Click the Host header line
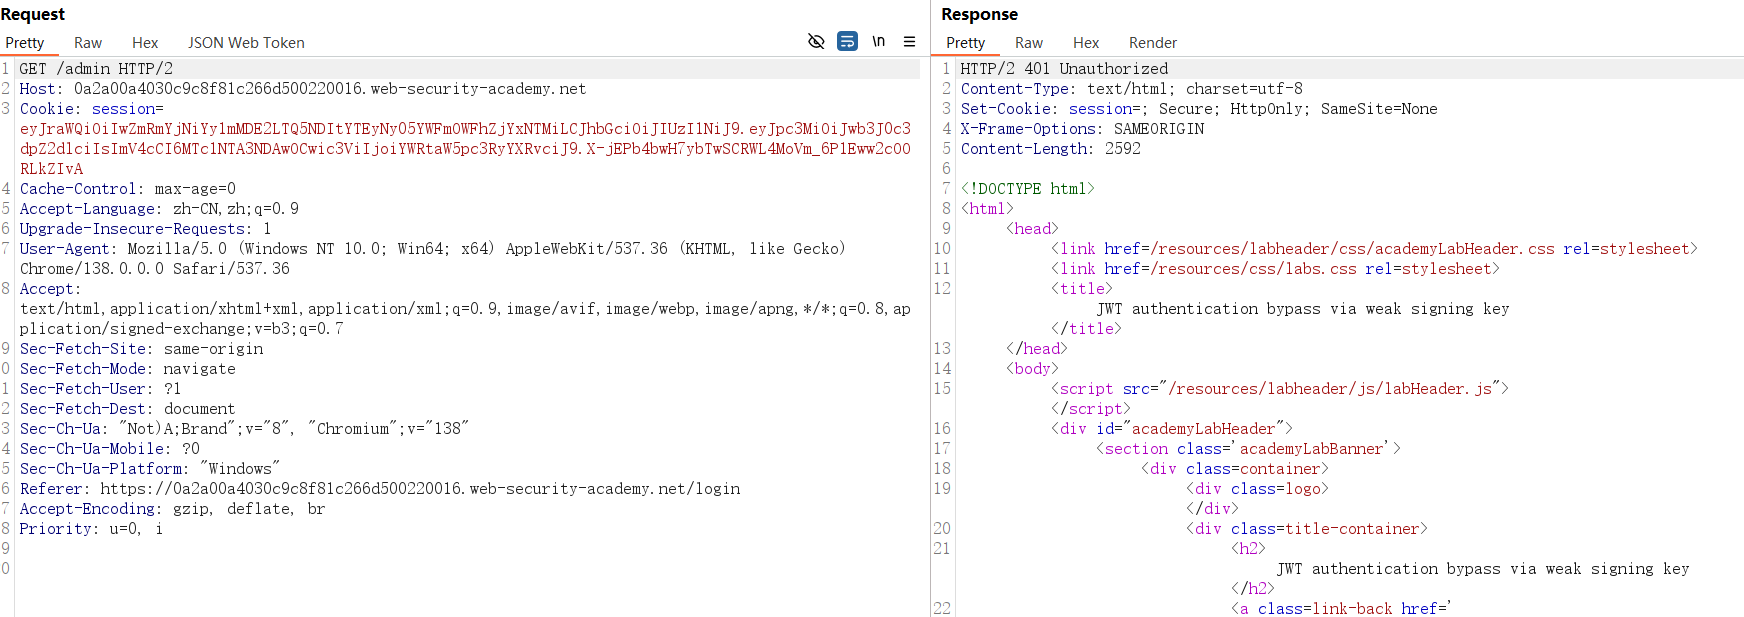 click(x=303, y=89)
